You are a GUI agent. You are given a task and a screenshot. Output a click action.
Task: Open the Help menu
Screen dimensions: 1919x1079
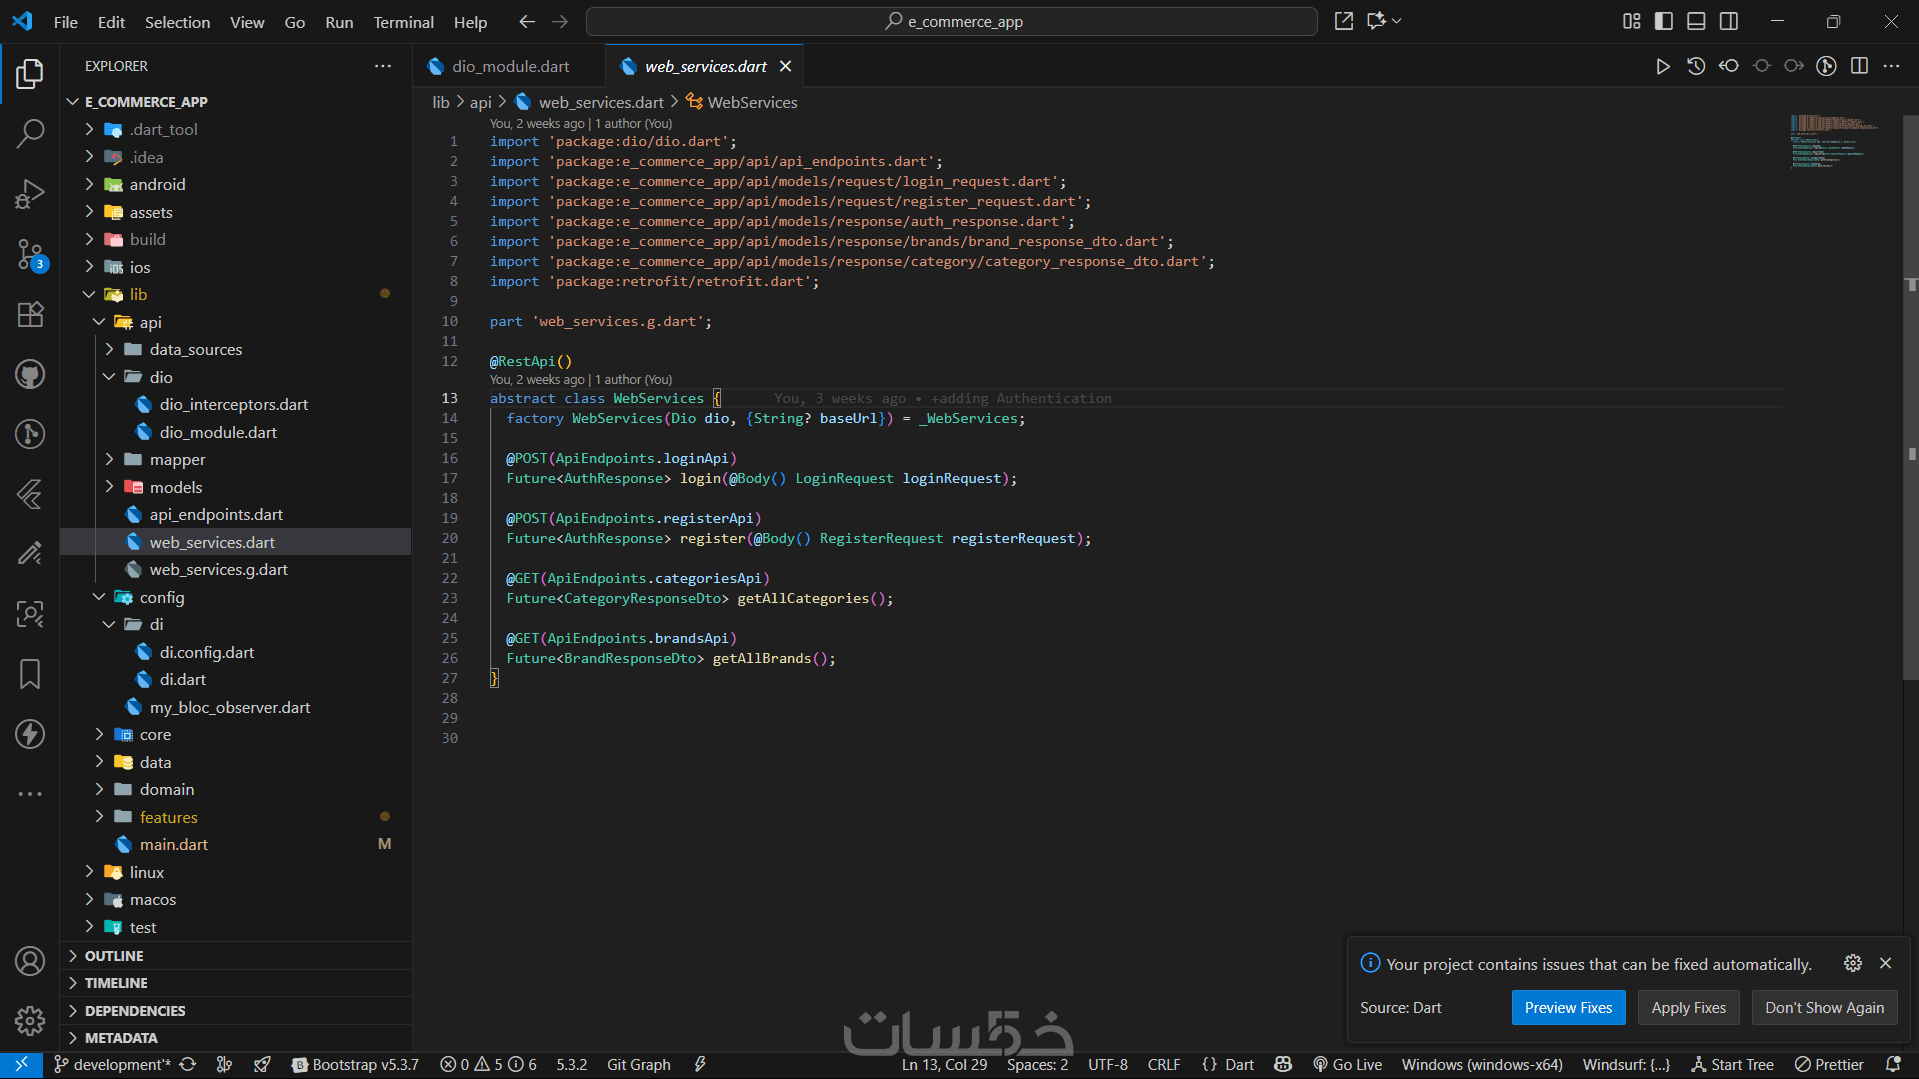470,22
